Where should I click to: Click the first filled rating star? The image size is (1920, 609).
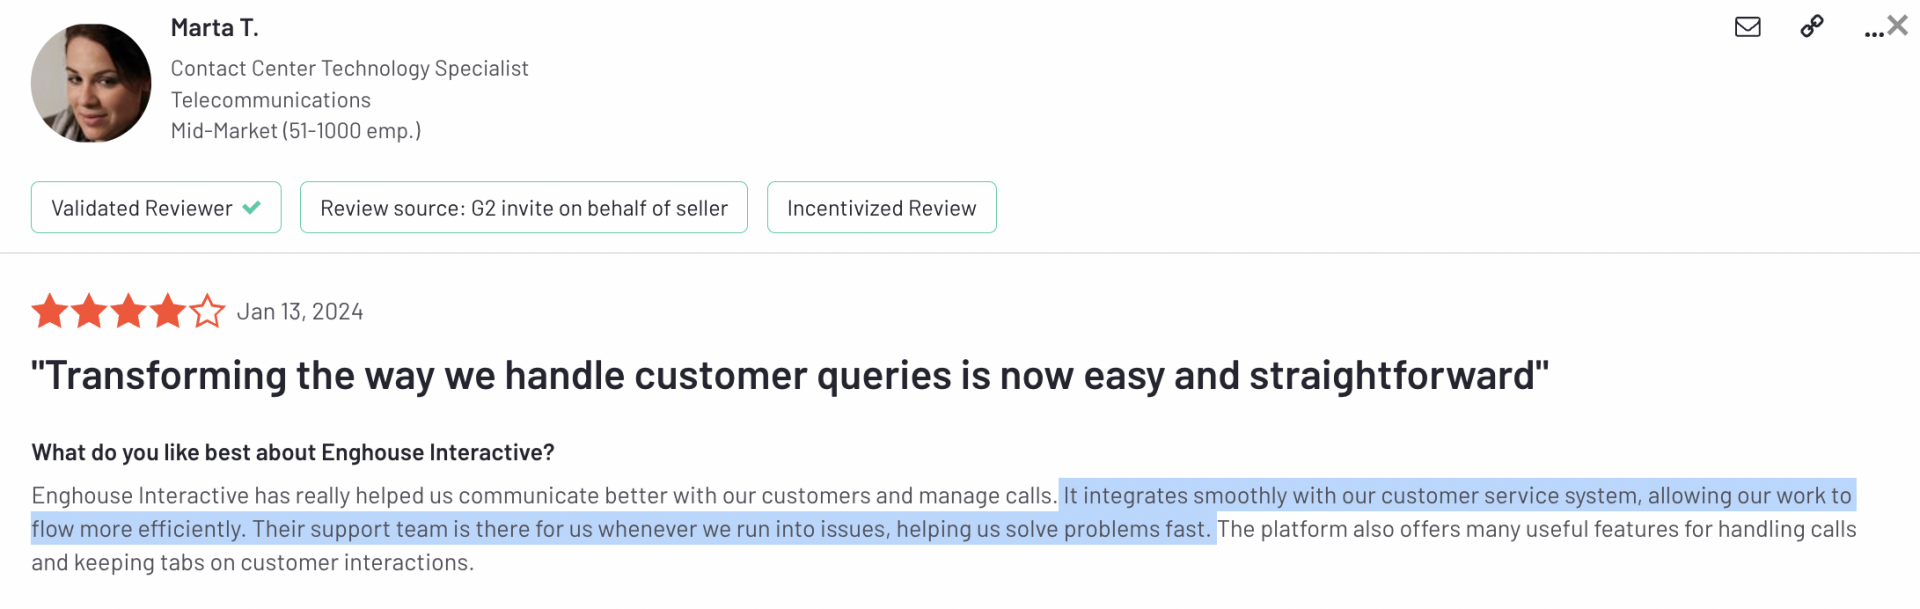pyautogui.click(x=49, y=312)
